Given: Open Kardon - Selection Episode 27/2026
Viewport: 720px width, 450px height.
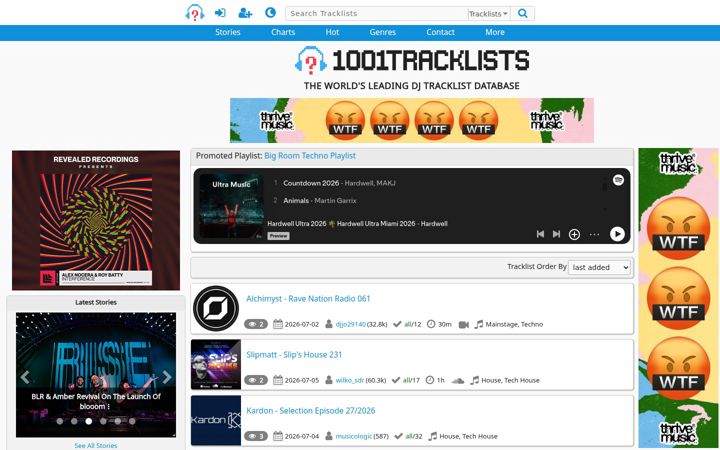Looking at the screenshot, I should 310,411.
